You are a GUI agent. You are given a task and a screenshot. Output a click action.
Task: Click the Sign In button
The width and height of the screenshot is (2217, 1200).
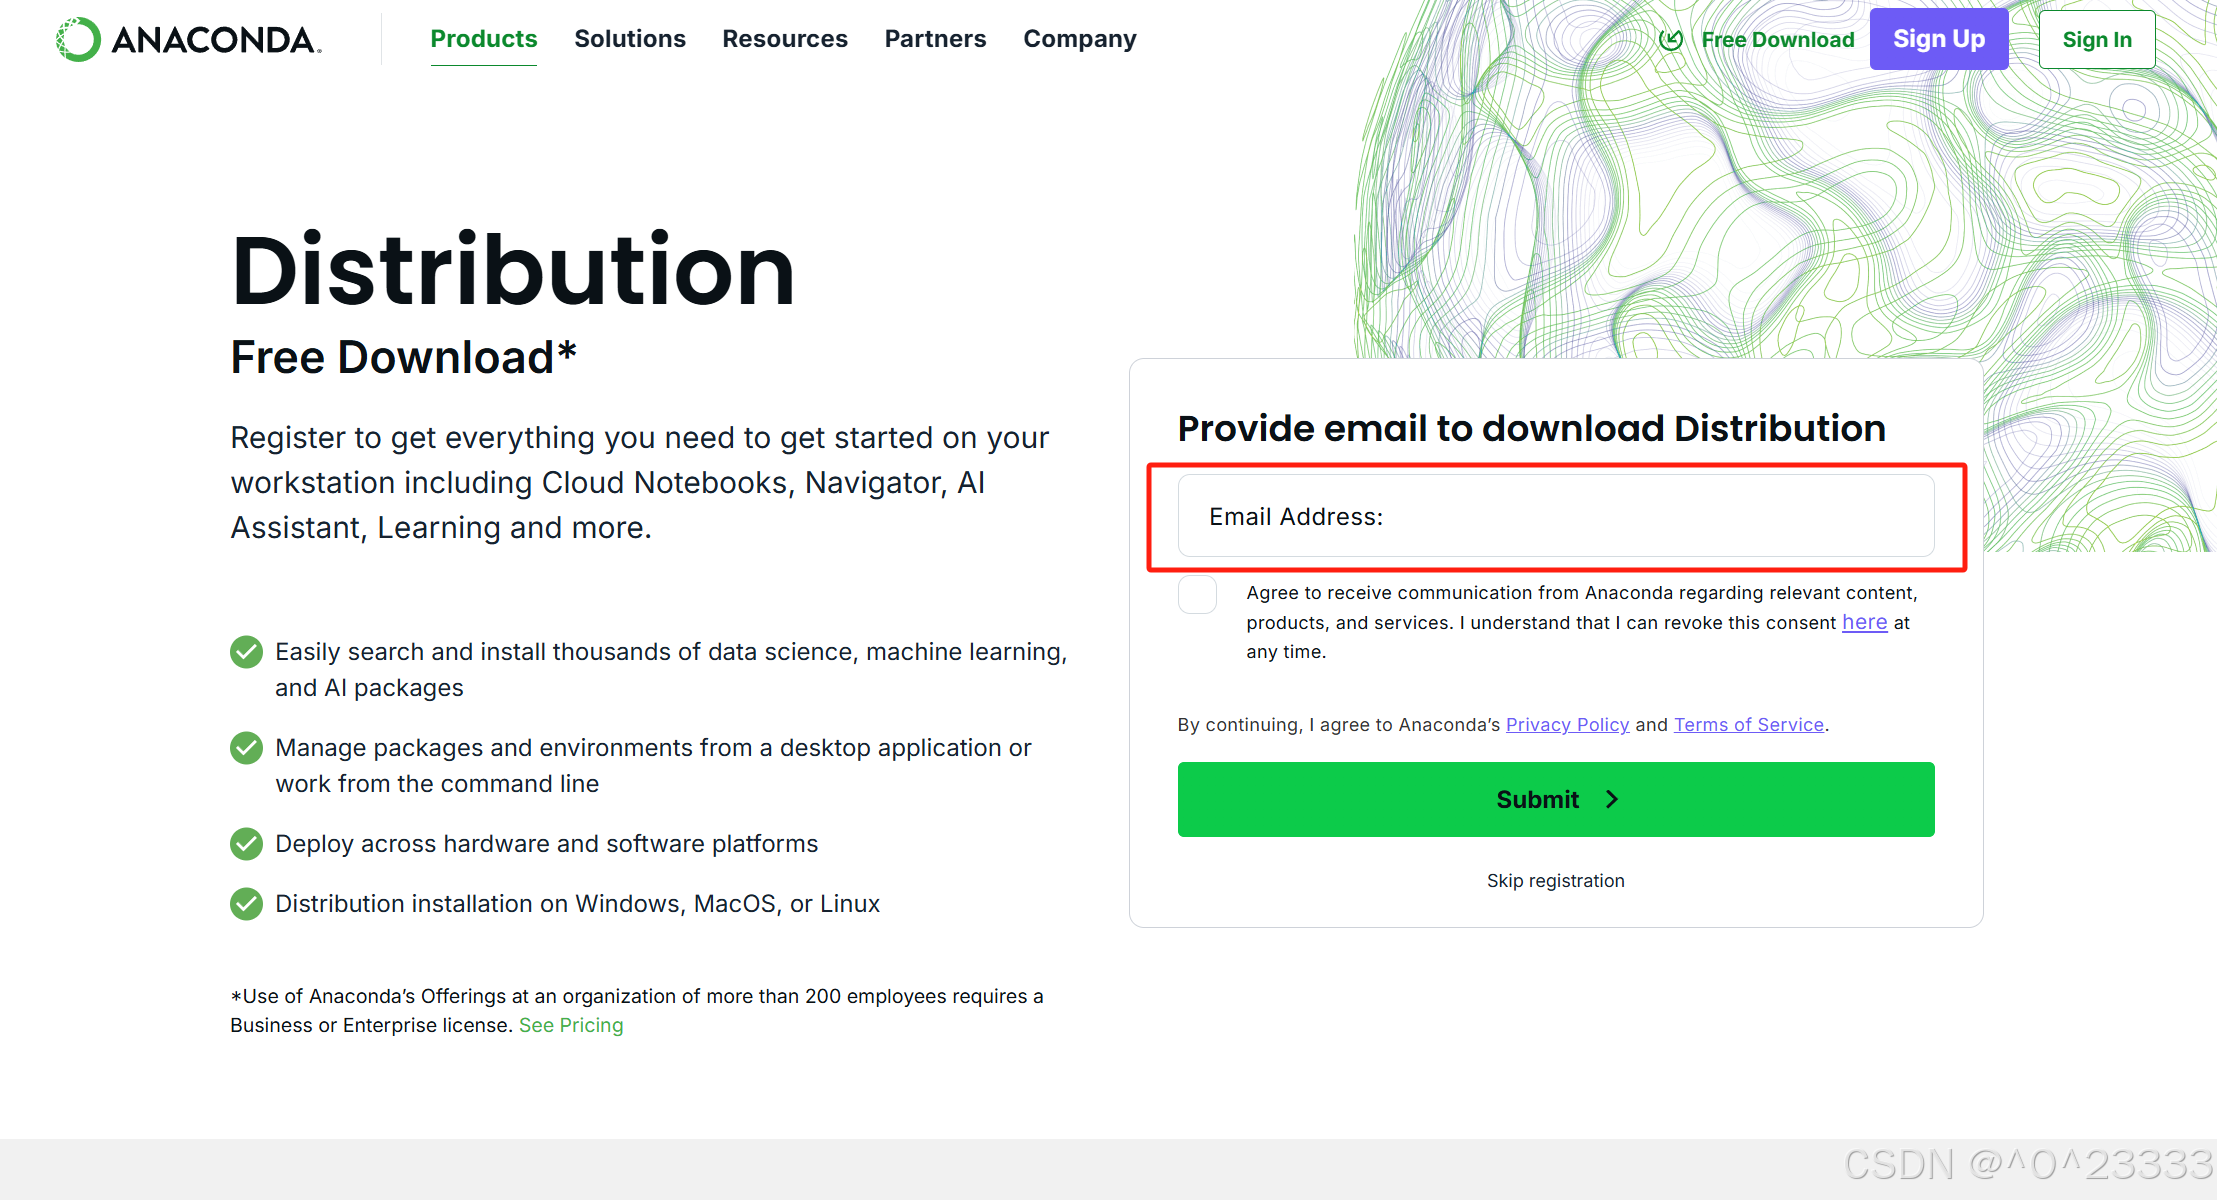[2097, 40]
